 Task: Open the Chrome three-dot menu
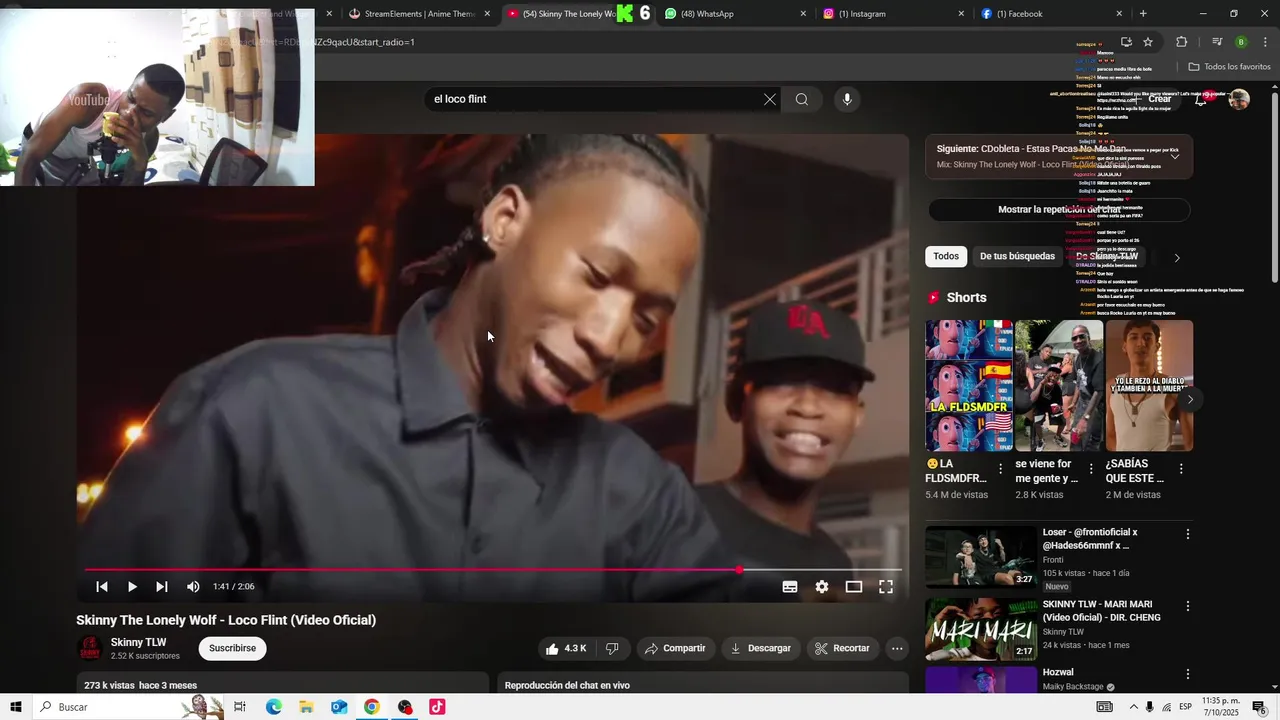click(1265, 42)
